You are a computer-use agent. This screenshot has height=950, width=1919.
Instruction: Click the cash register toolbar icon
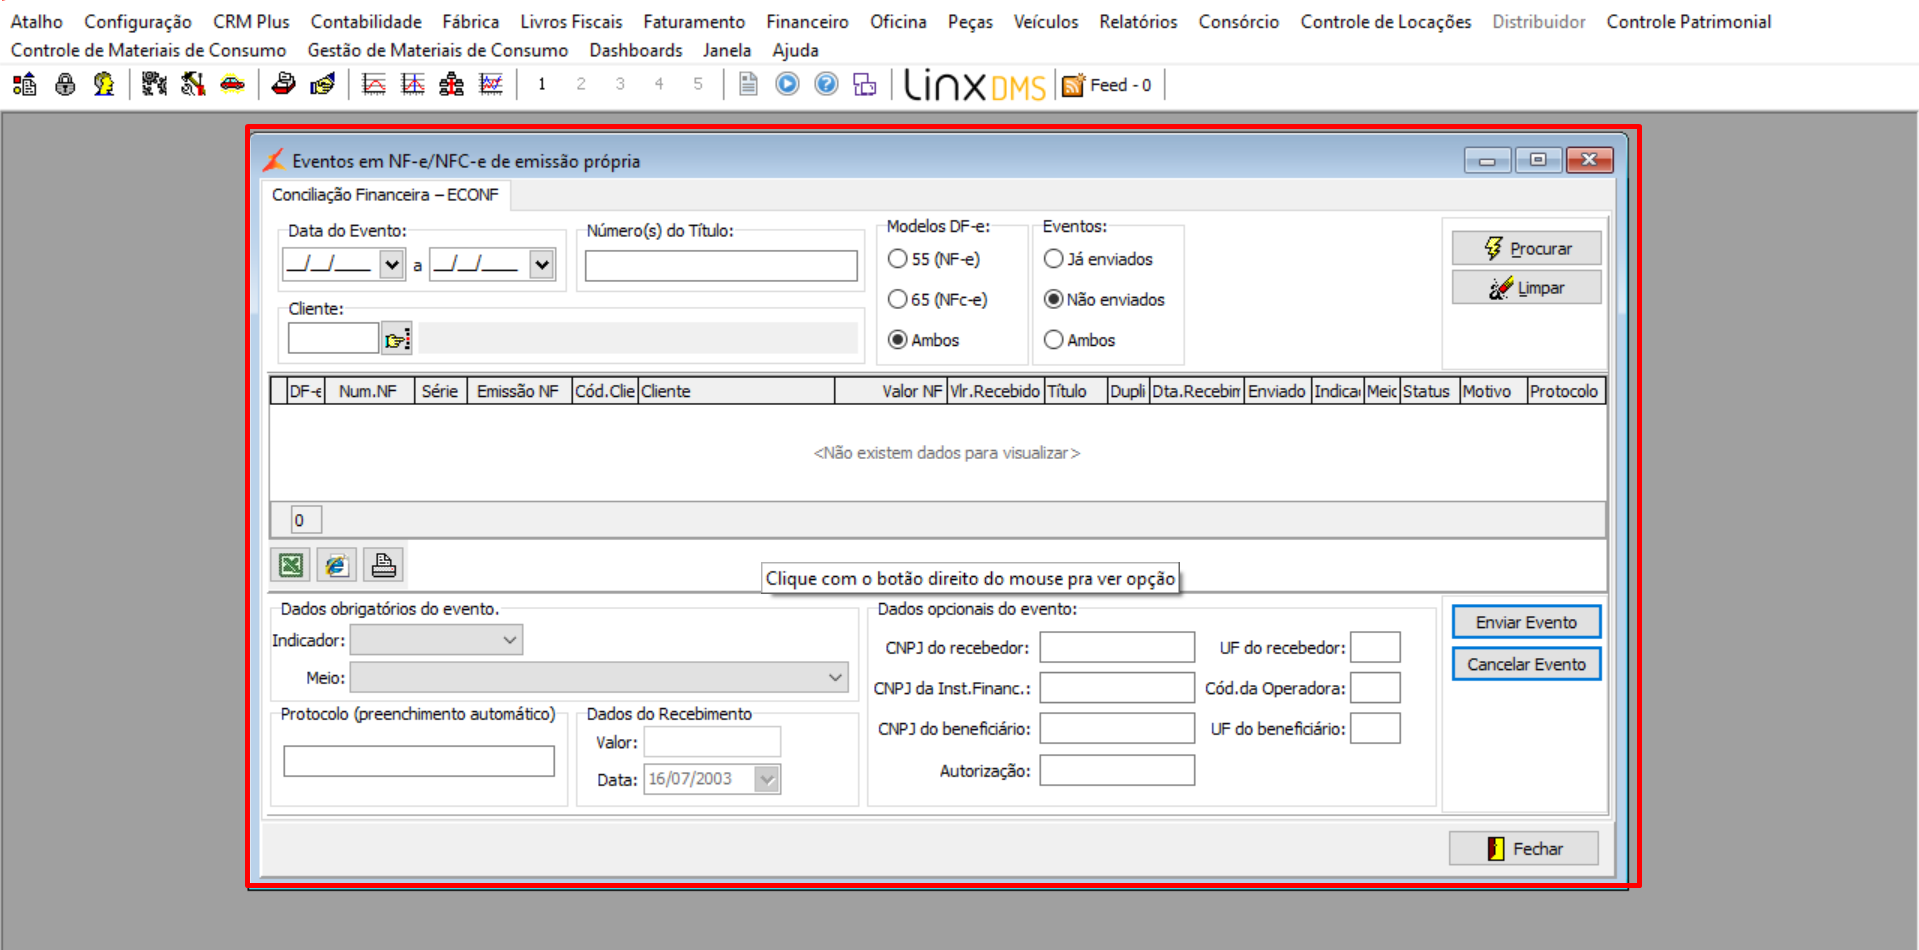click(x=284, y=85)
